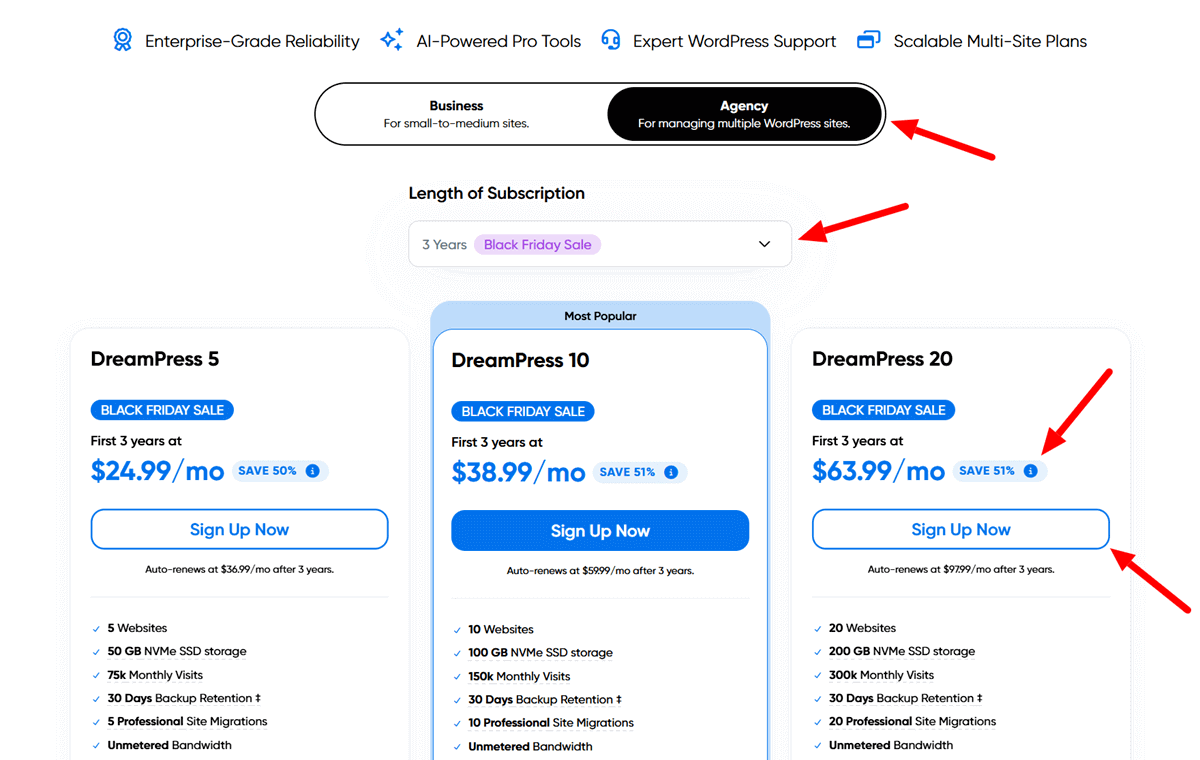Click Sign Up Now for DreamPress 5
Viewport: 1200px width, 760px height.
click(239, 529)
